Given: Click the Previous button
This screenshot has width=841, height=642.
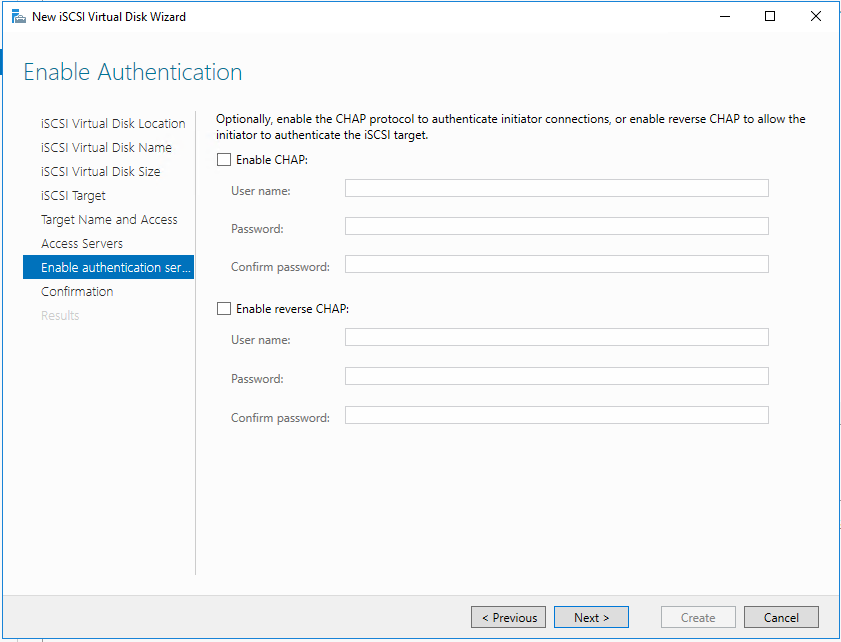Looking at the screenshot, I should (508, 617).
